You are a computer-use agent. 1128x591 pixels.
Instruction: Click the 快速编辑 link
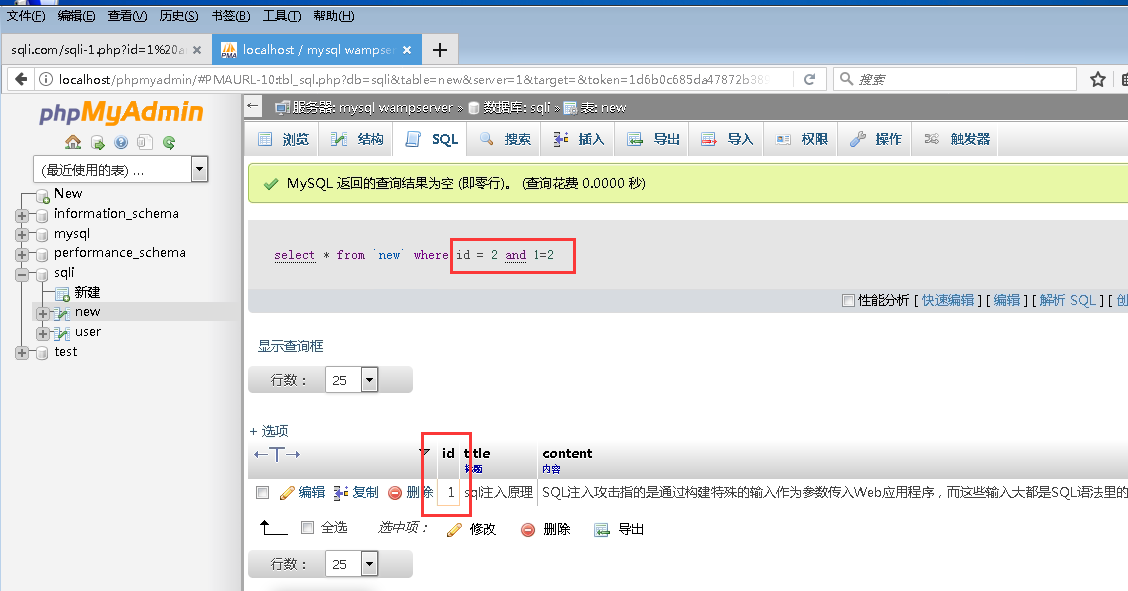tap(949, 299)
